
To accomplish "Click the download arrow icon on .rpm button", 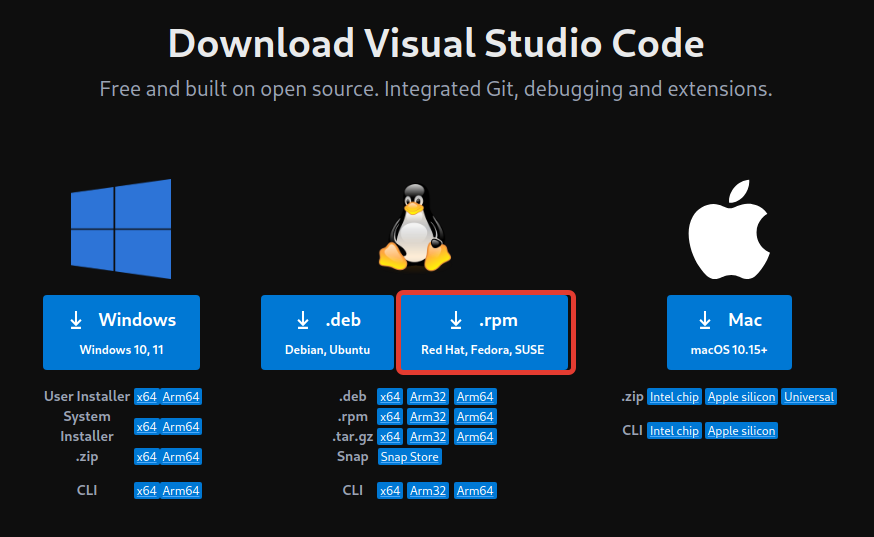I will pyautogui.click(x=456, y=321).
